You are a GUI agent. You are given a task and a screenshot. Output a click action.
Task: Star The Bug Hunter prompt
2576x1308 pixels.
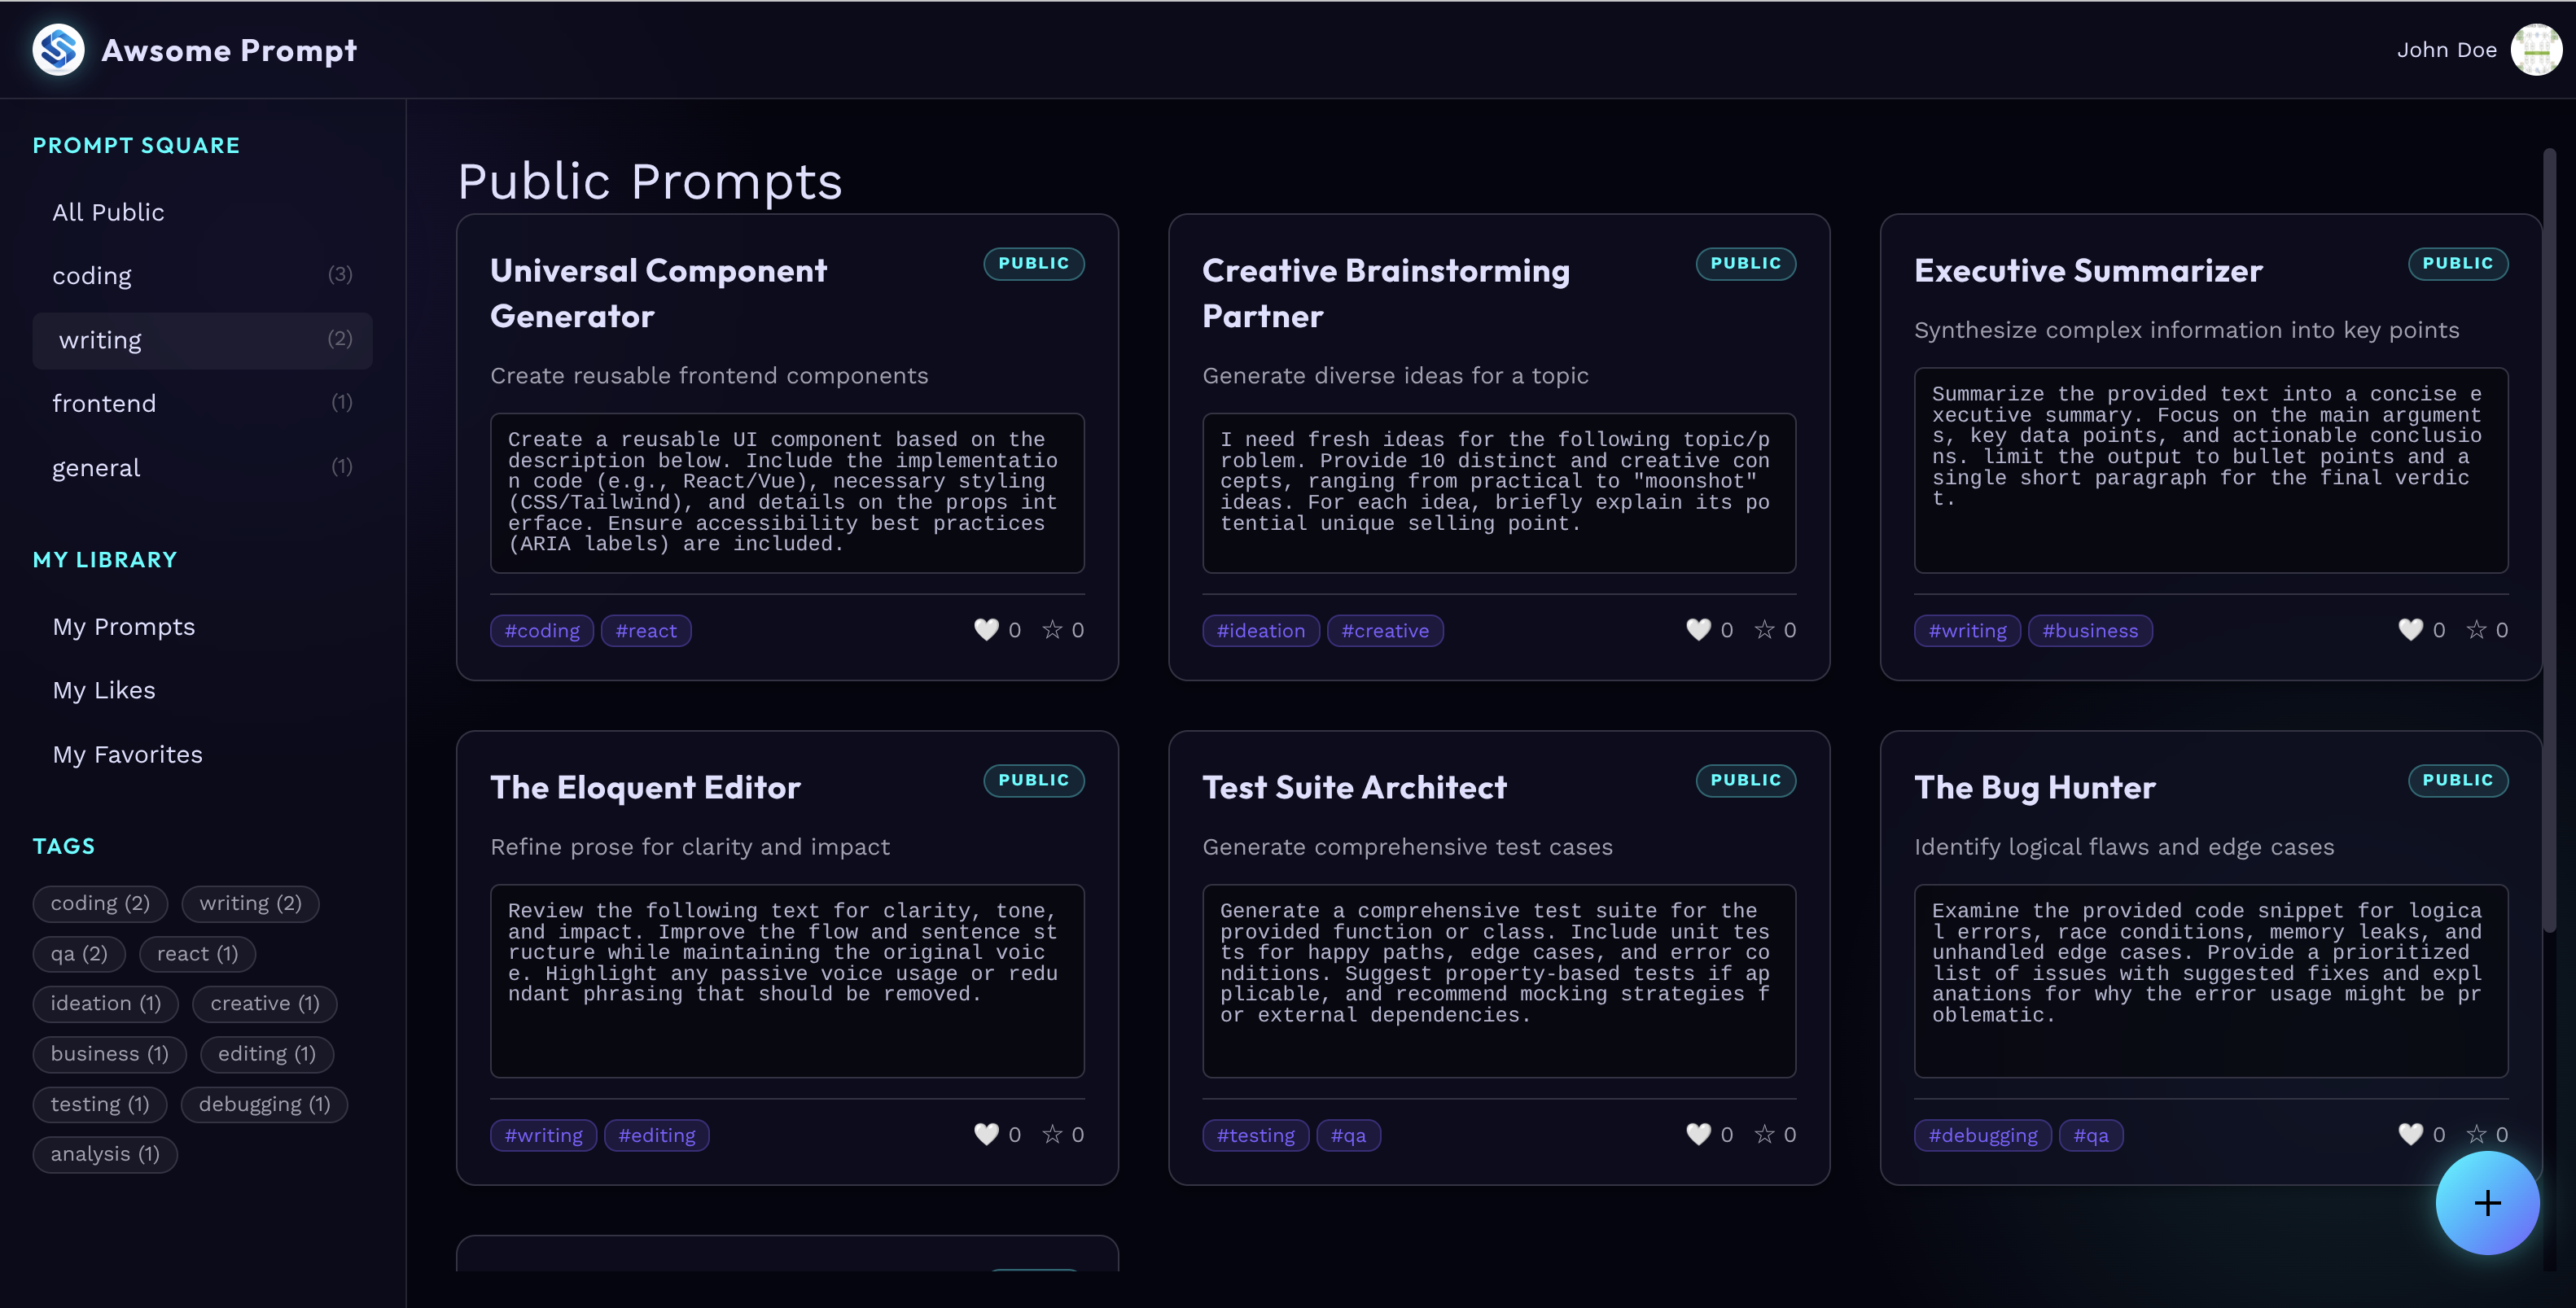tap(2476, 1134)
